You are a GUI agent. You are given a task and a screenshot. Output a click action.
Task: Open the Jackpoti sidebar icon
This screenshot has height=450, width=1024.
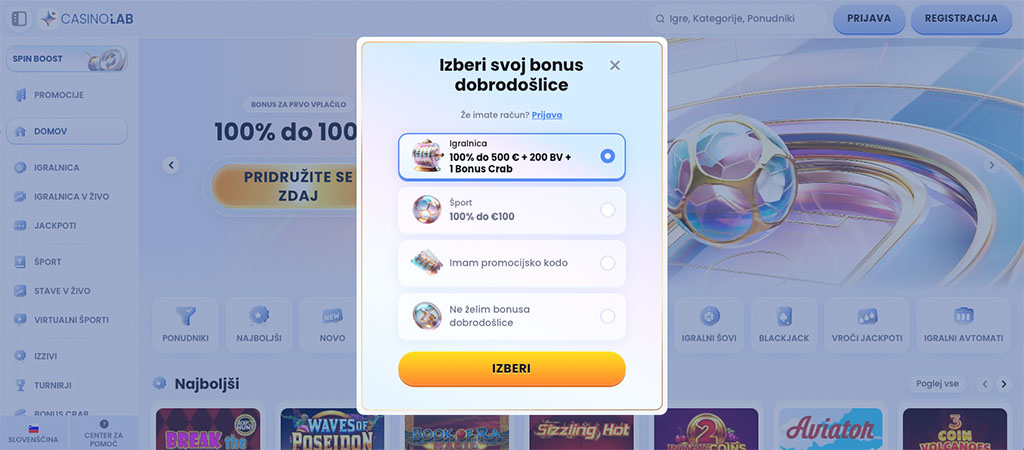[21, 225]
